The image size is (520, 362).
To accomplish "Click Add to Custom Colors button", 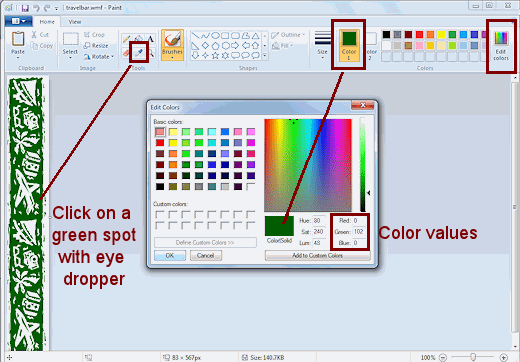I will [x=317, y=256].
